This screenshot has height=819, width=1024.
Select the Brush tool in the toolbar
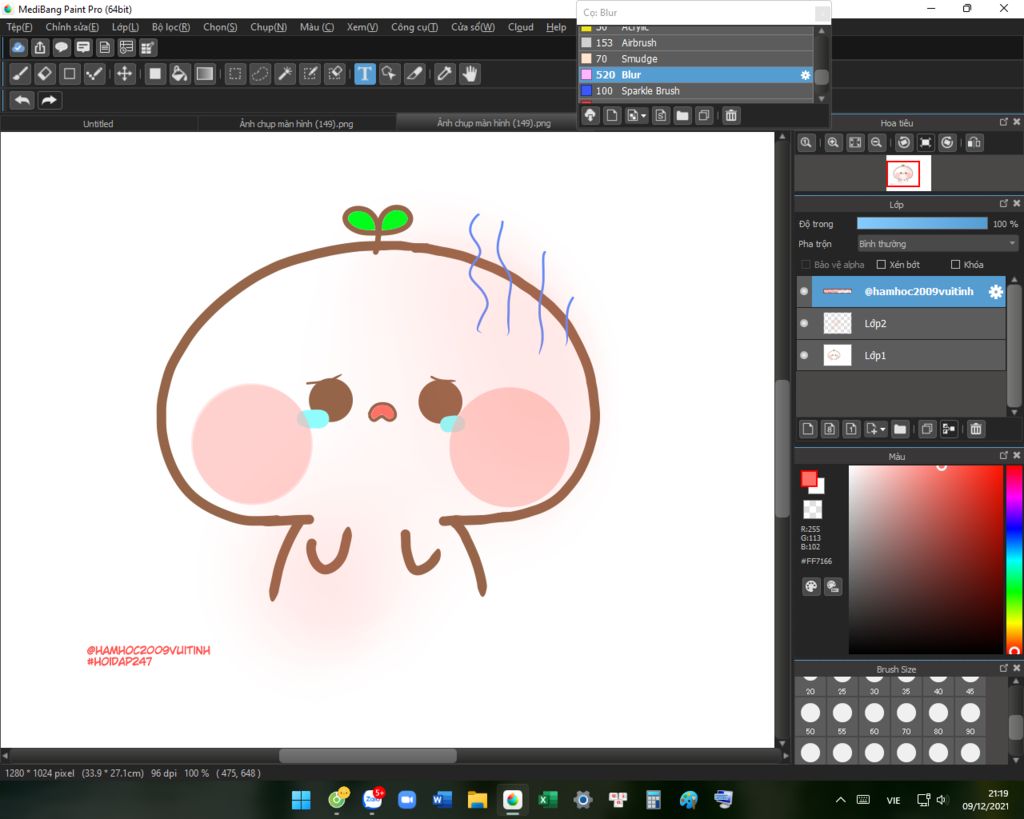[20, 74]
